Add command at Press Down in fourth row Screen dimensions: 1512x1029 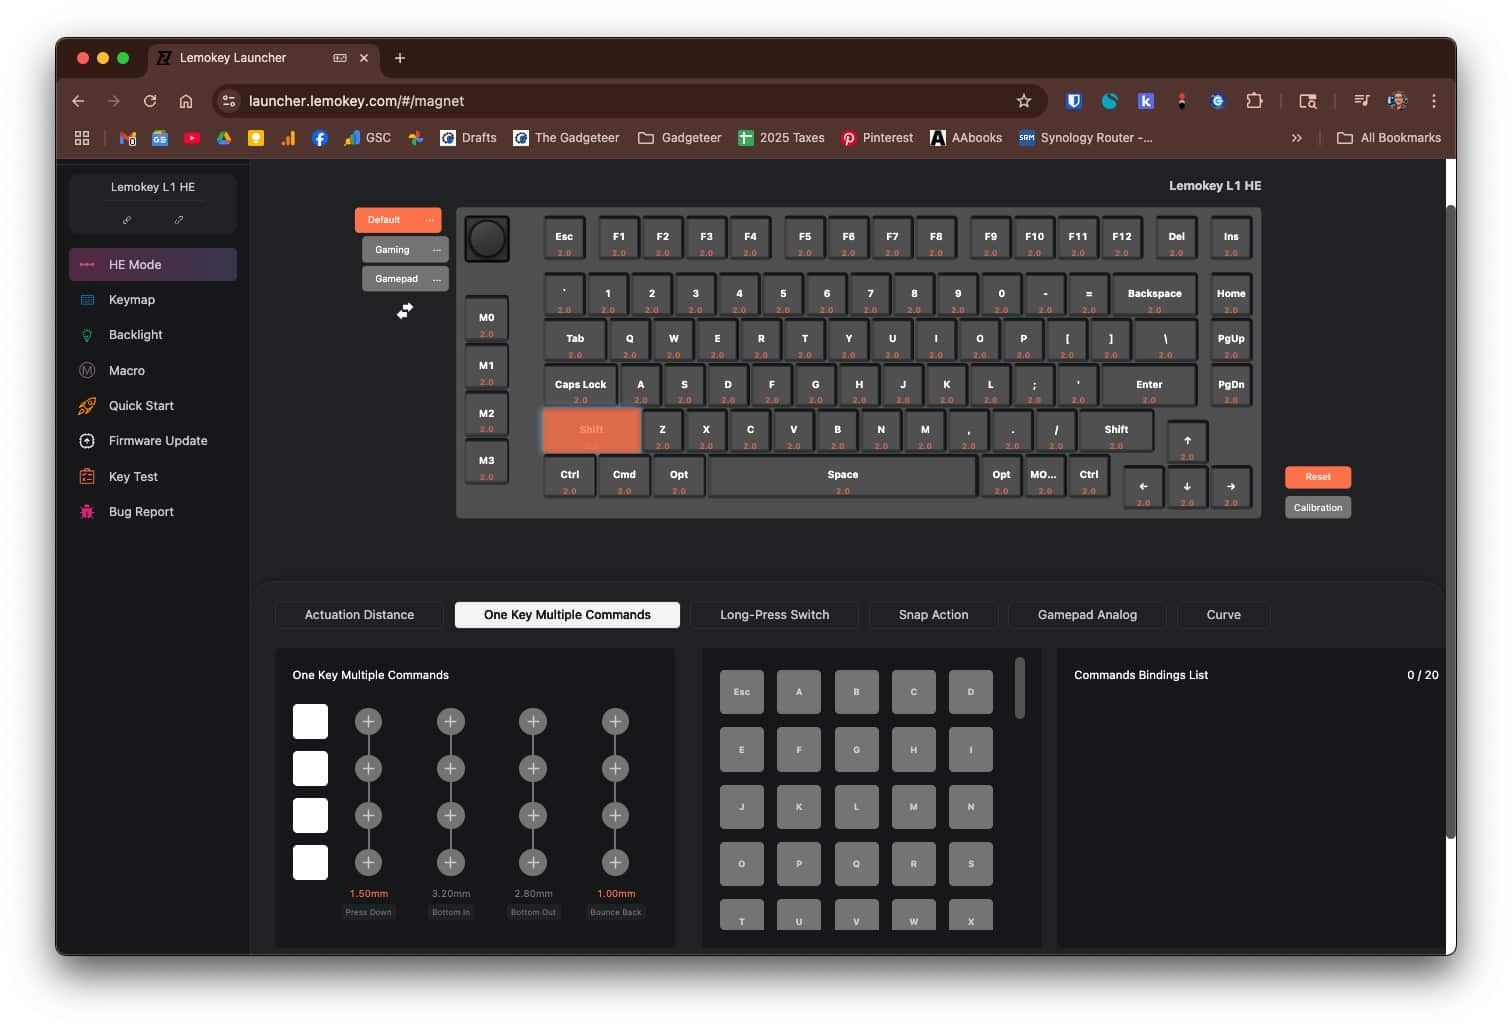pyautogui.click(x=368, y=863)
